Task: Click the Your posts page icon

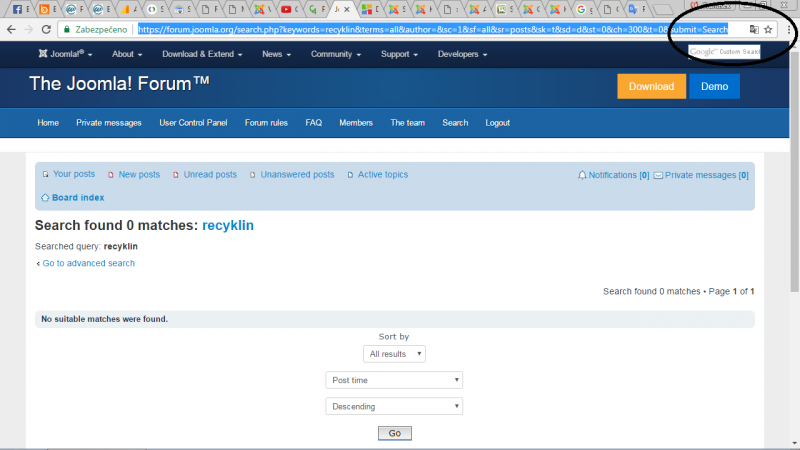Action: 45,174
